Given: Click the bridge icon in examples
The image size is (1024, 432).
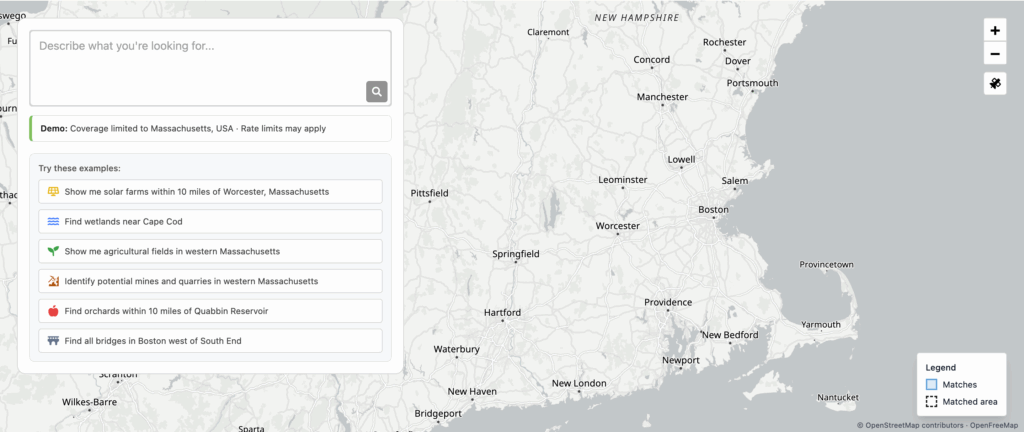Looking at the screenshot, I should coord(53,341).
